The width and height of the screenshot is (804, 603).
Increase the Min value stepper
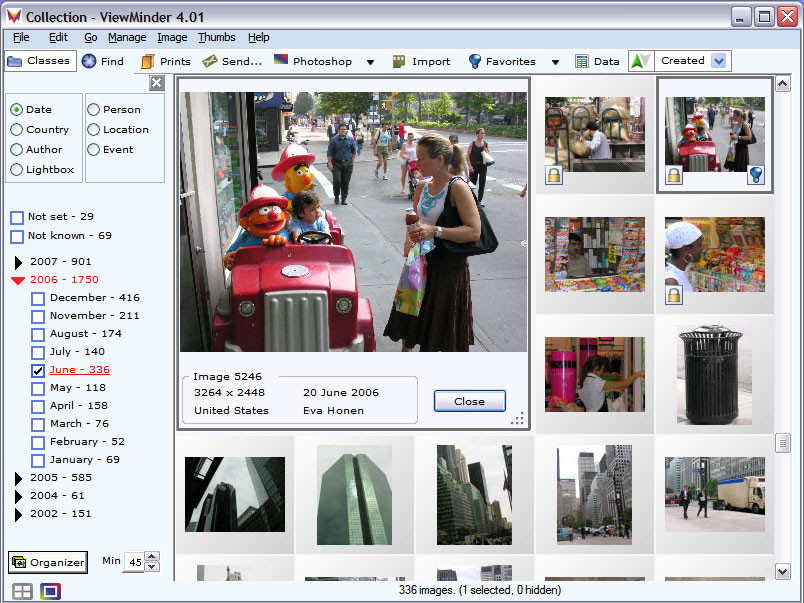[152, 556]
